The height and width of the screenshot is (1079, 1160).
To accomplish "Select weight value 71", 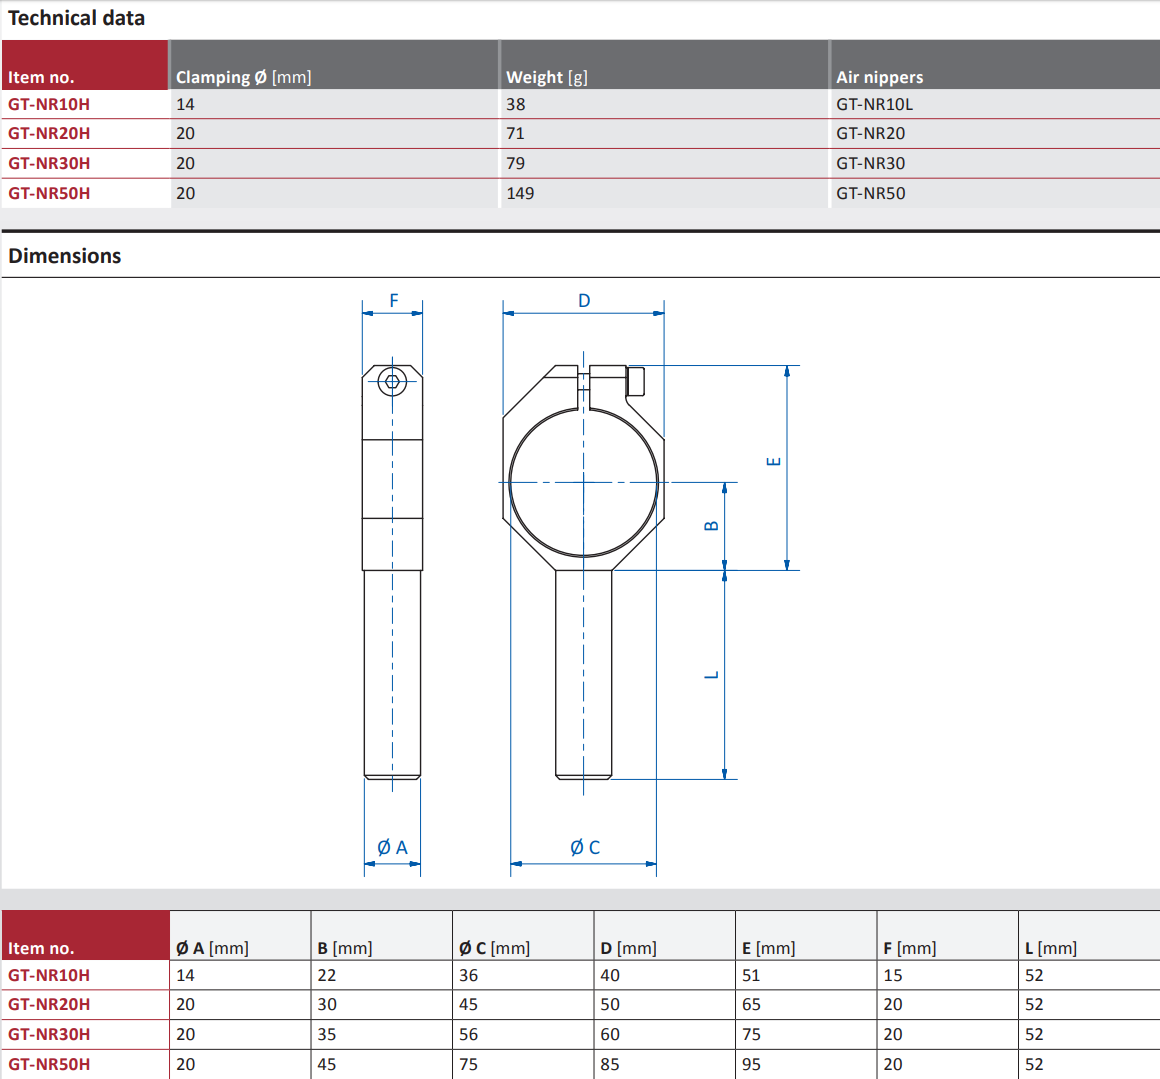I will click(x=515, y=133).
